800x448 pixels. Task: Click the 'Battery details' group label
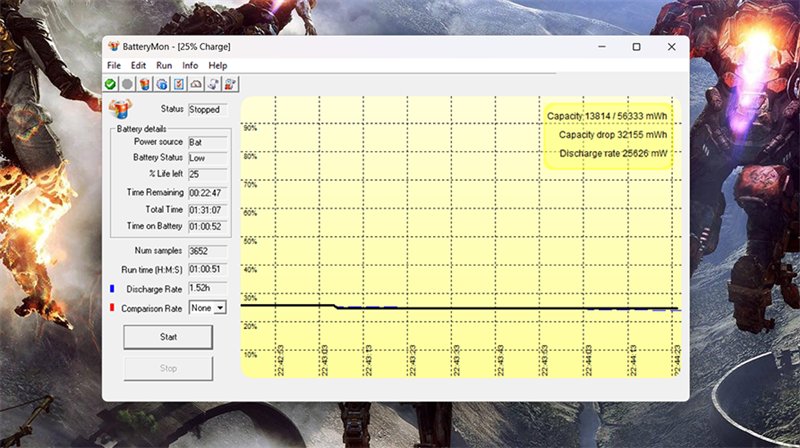click(141, 129)
